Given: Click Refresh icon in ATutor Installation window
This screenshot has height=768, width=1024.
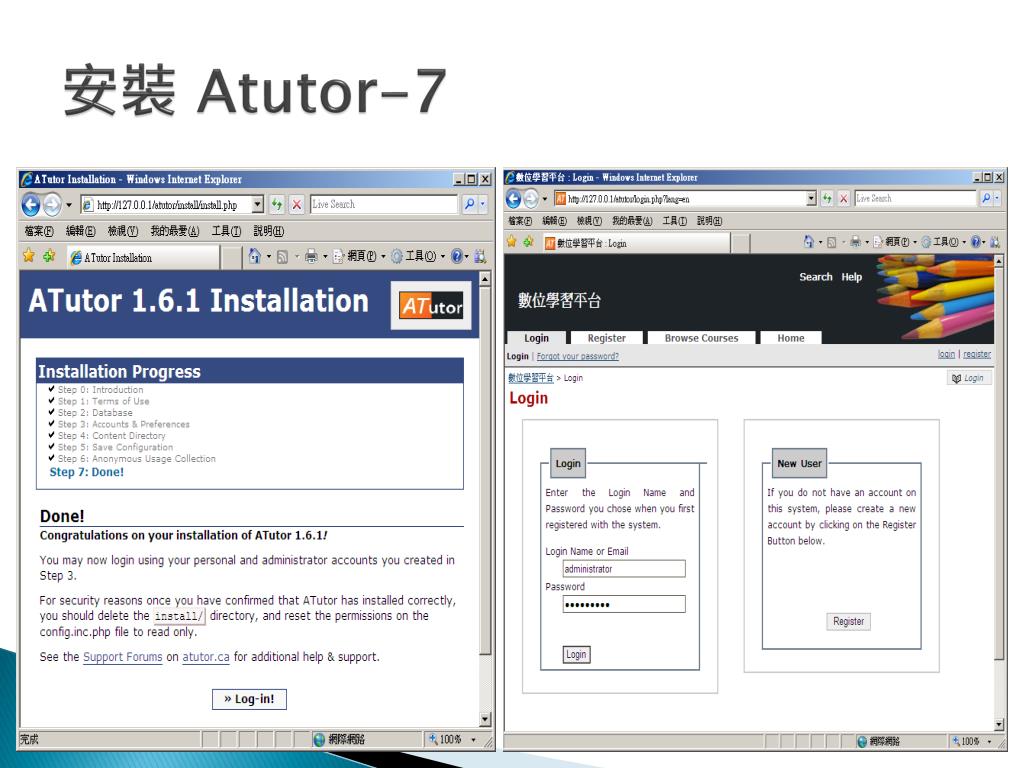Looking at the screenshot, I should (277, 204).
